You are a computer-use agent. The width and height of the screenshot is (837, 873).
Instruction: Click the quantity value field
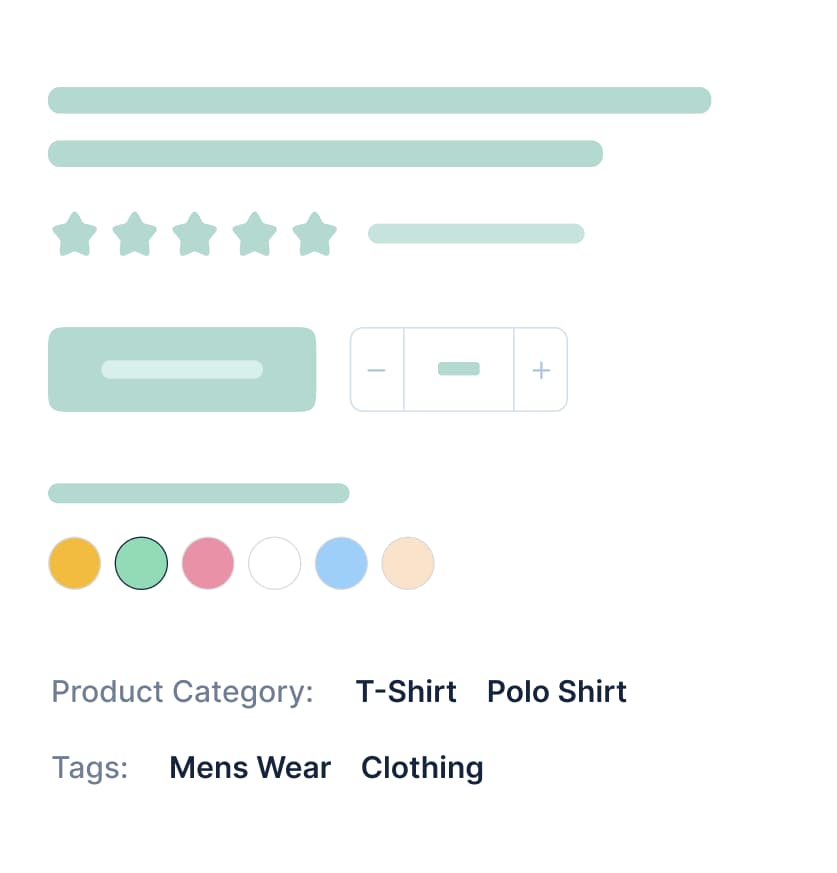point(459,370)
